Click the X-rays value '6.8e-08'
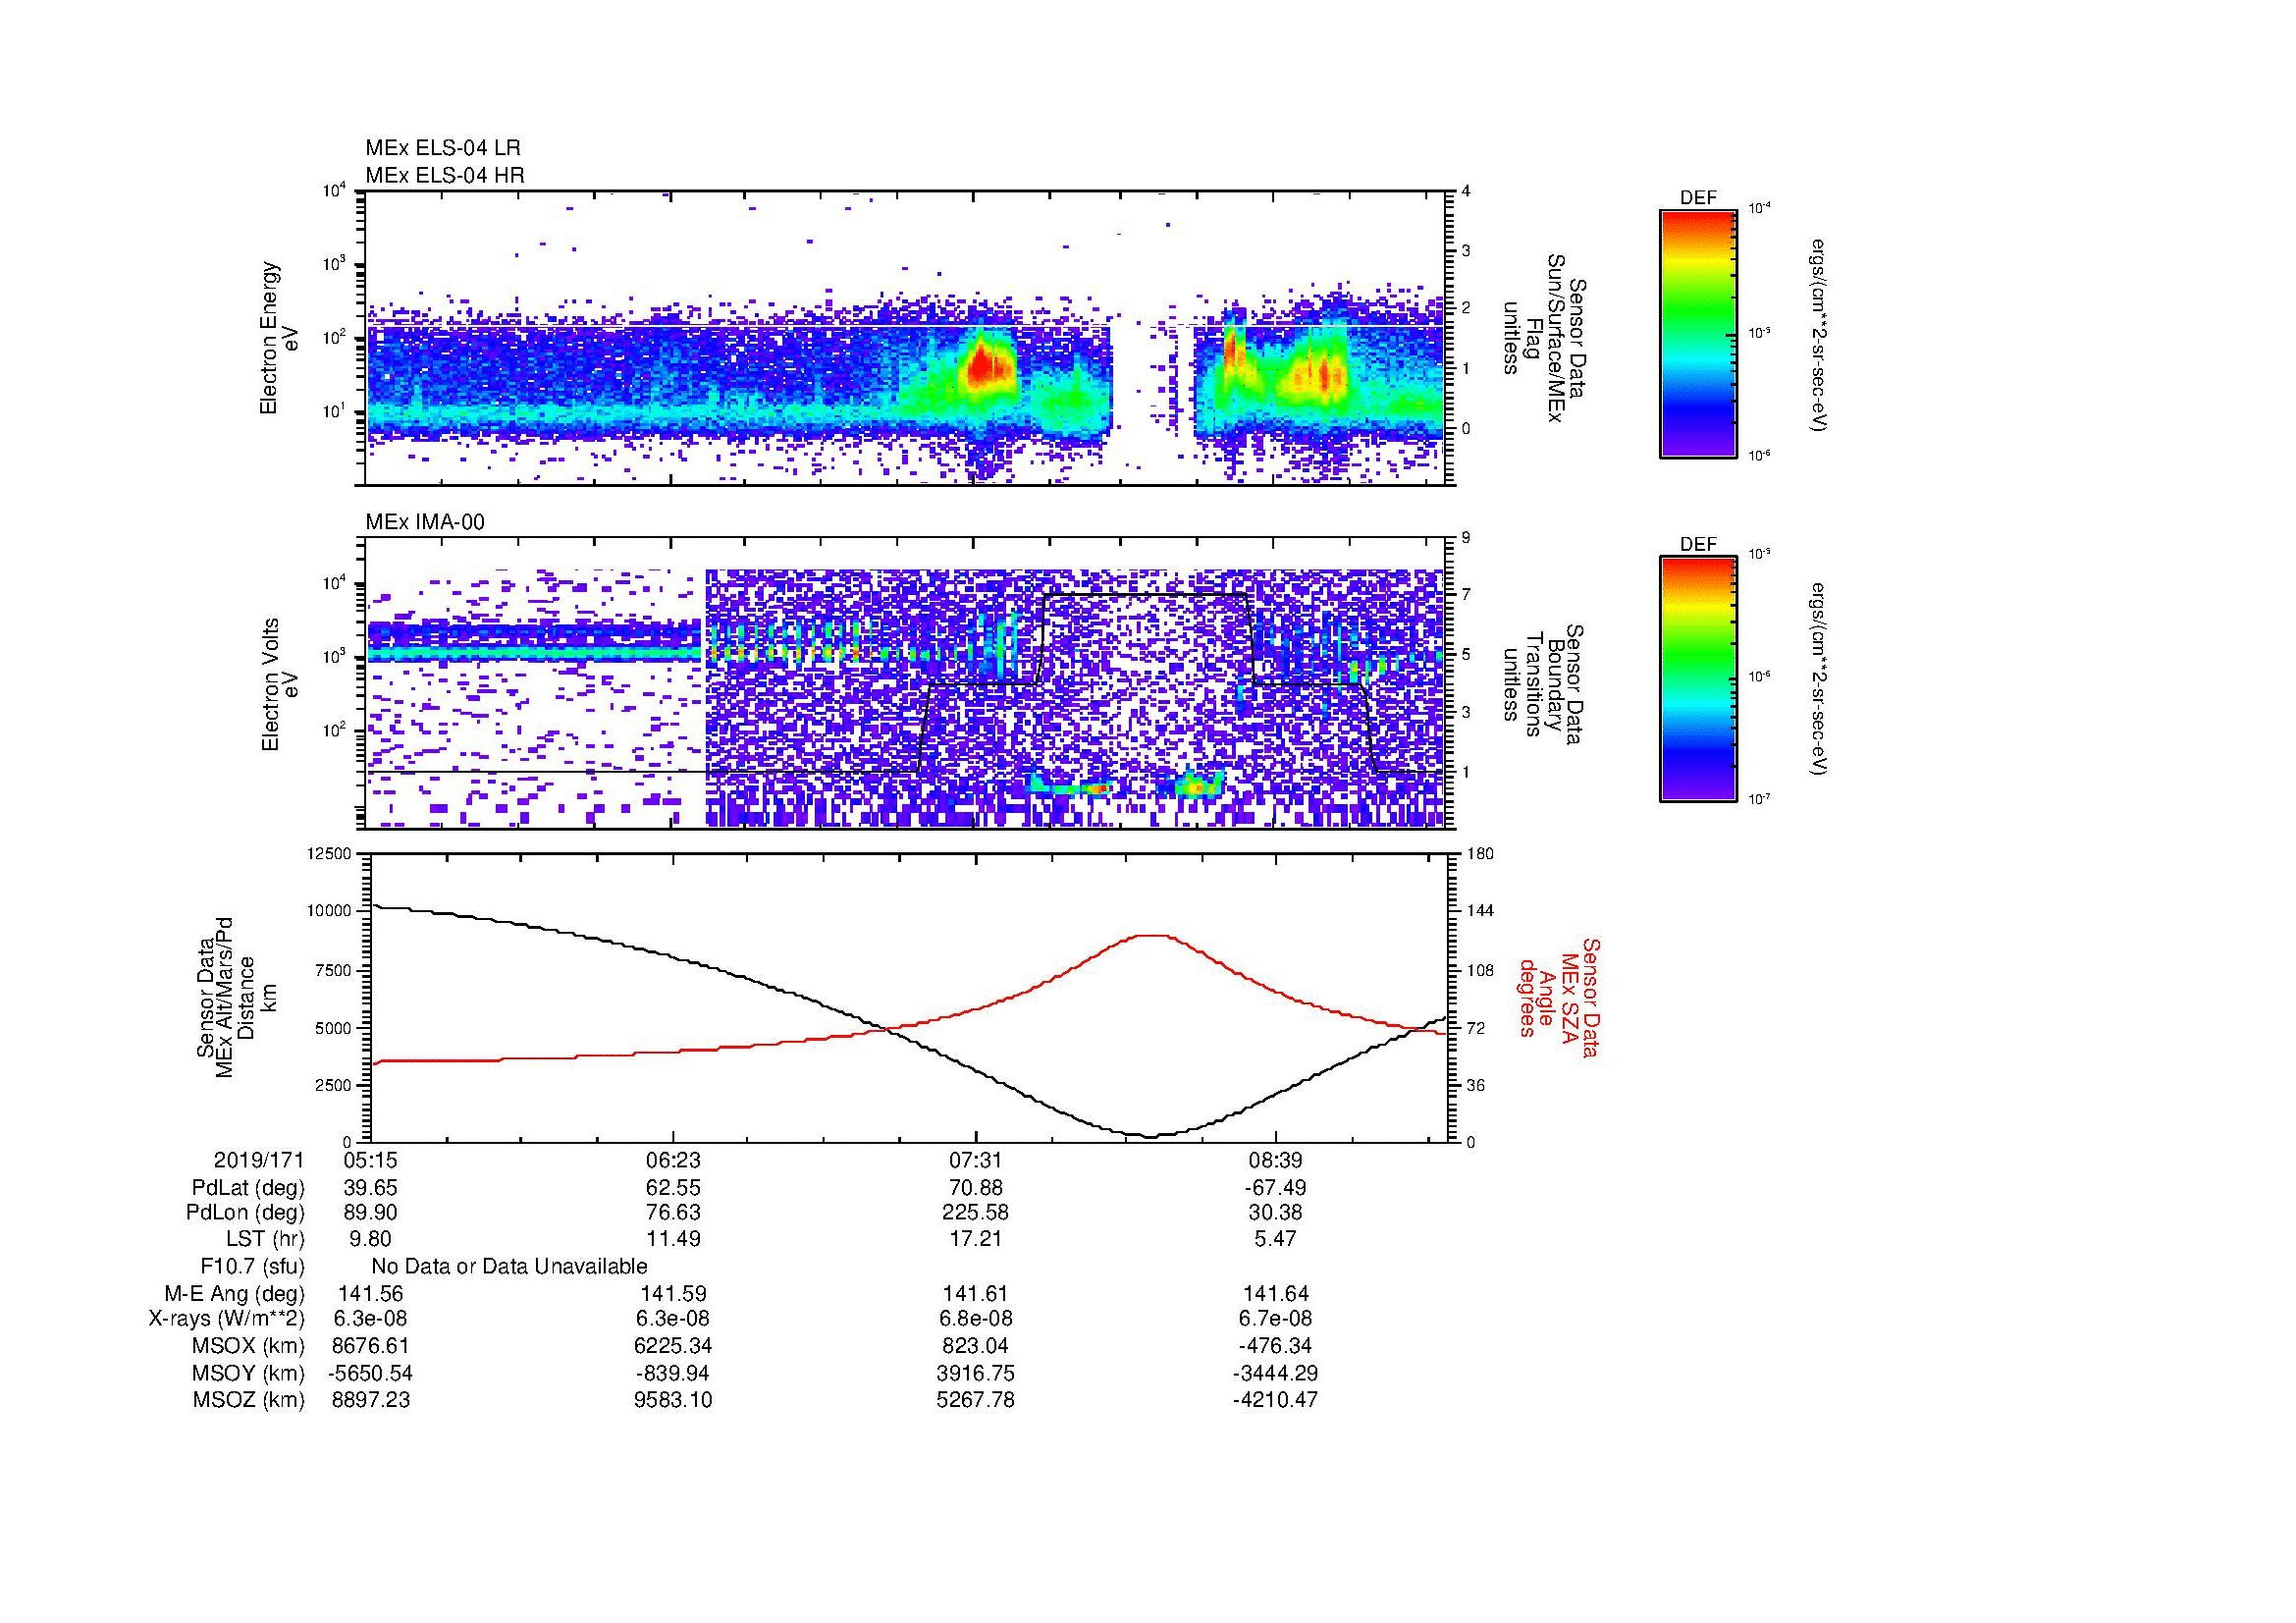Screen dimensions: 2296x1623 (975, 1319)
